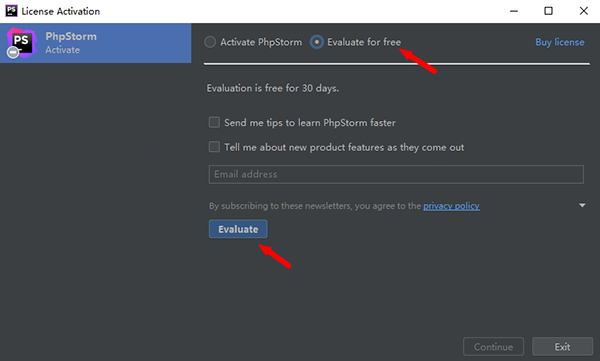The height and width of the screenshot is (361, 600).
Task: Enable Send me tips to learn PhpStorm
Action: pyautogui.click(x=214, y=123)
